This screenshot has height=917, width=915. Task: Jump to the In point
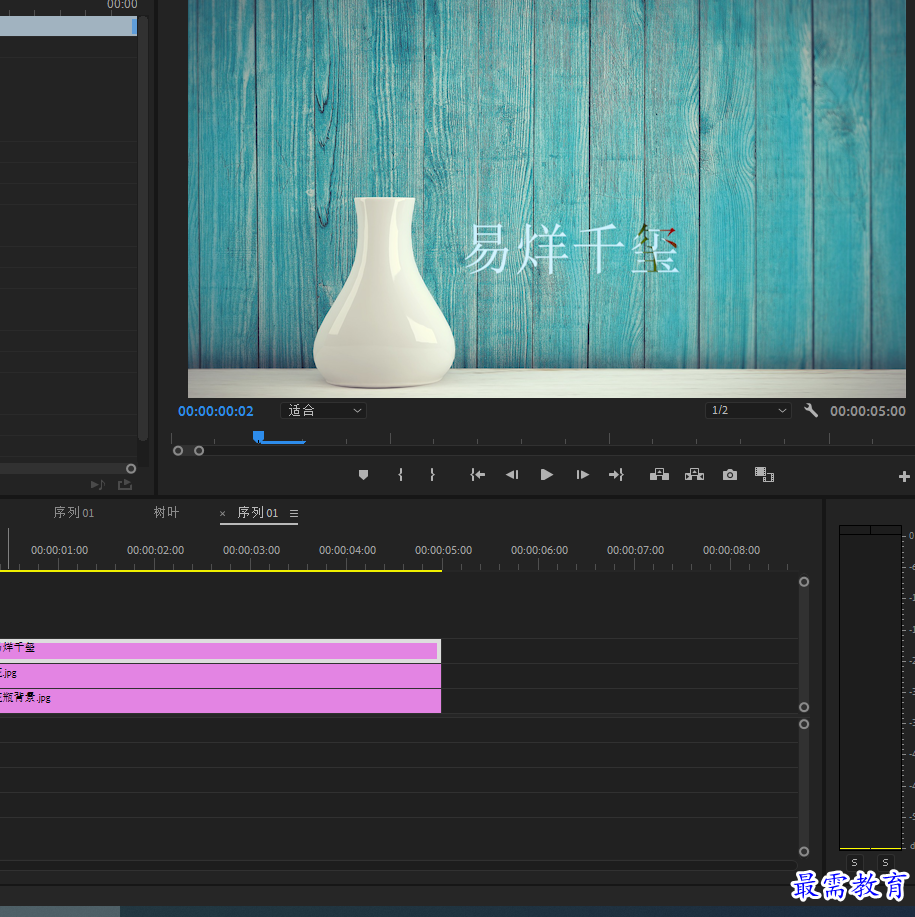pyautogui.click(x=478, y=475)
